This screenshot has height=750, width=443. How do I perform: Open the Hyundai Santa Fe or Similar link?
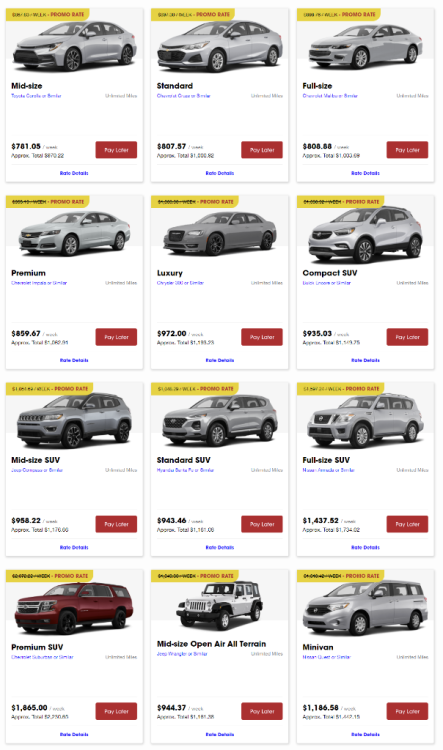[185, 470]
